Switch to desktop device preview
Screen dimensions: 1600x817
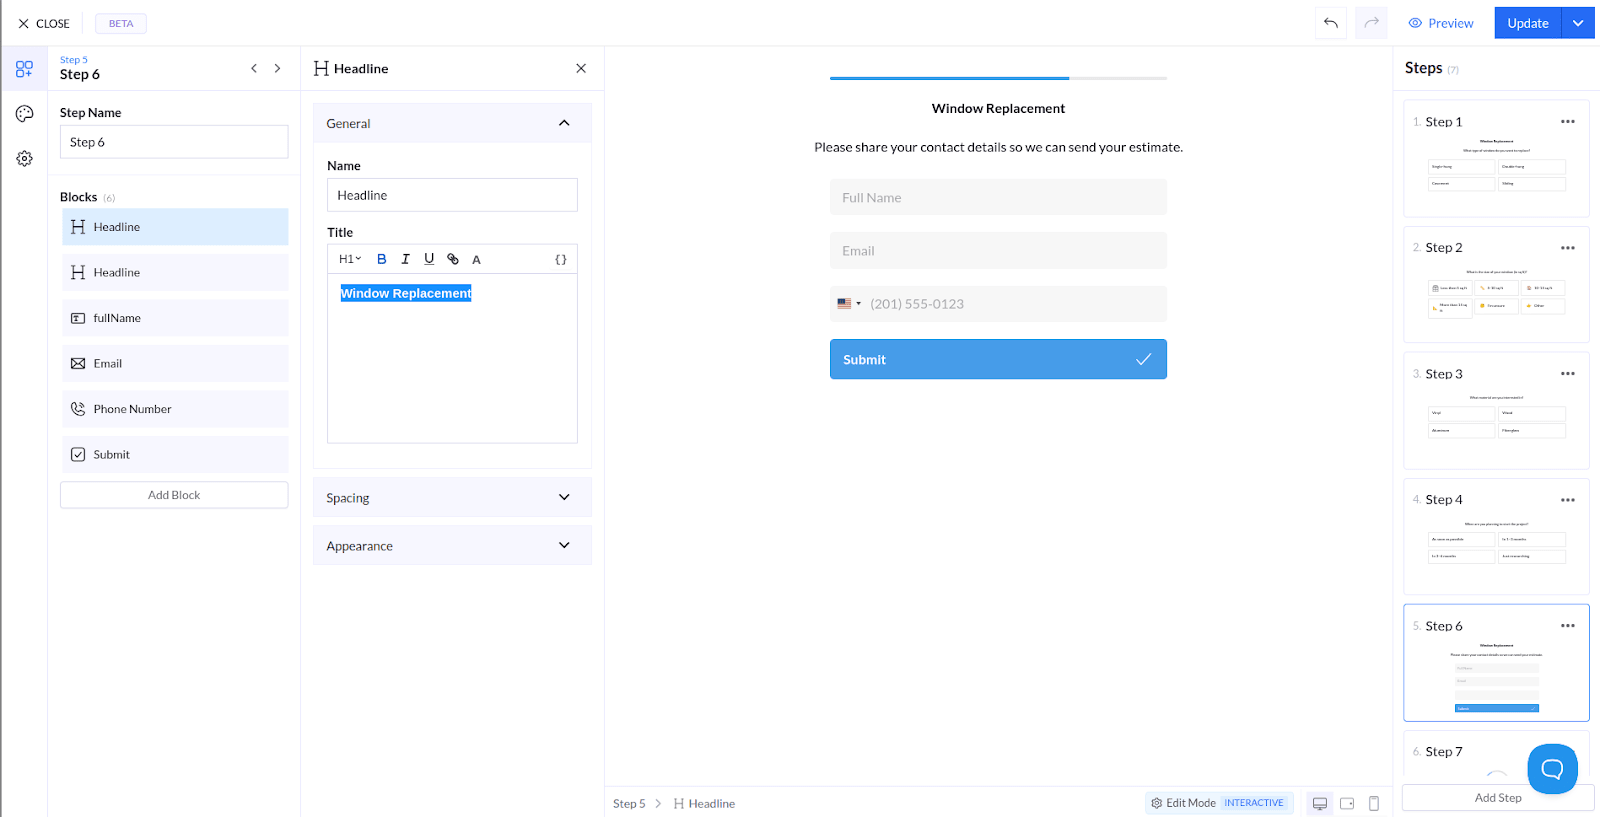point(1320,803)
